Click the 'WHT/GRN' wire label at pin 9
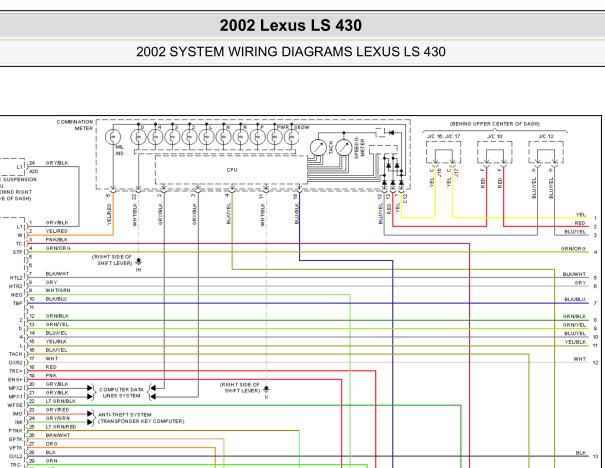 58,290
